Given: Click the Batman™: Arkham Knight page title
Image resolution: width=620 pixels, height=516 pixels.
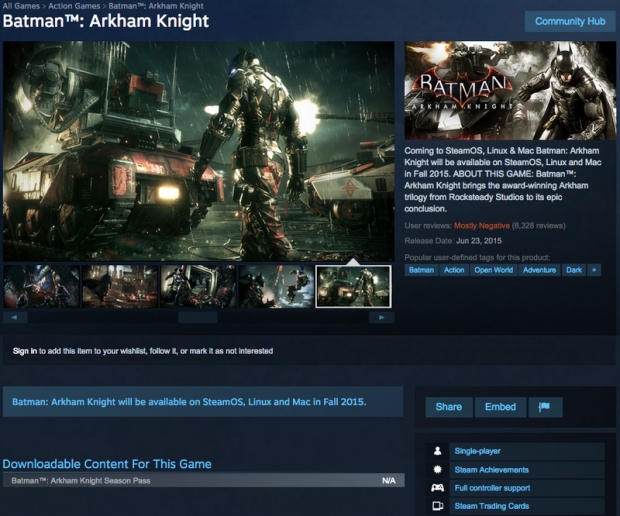Looking at the screenshot, I should (106, 21).
